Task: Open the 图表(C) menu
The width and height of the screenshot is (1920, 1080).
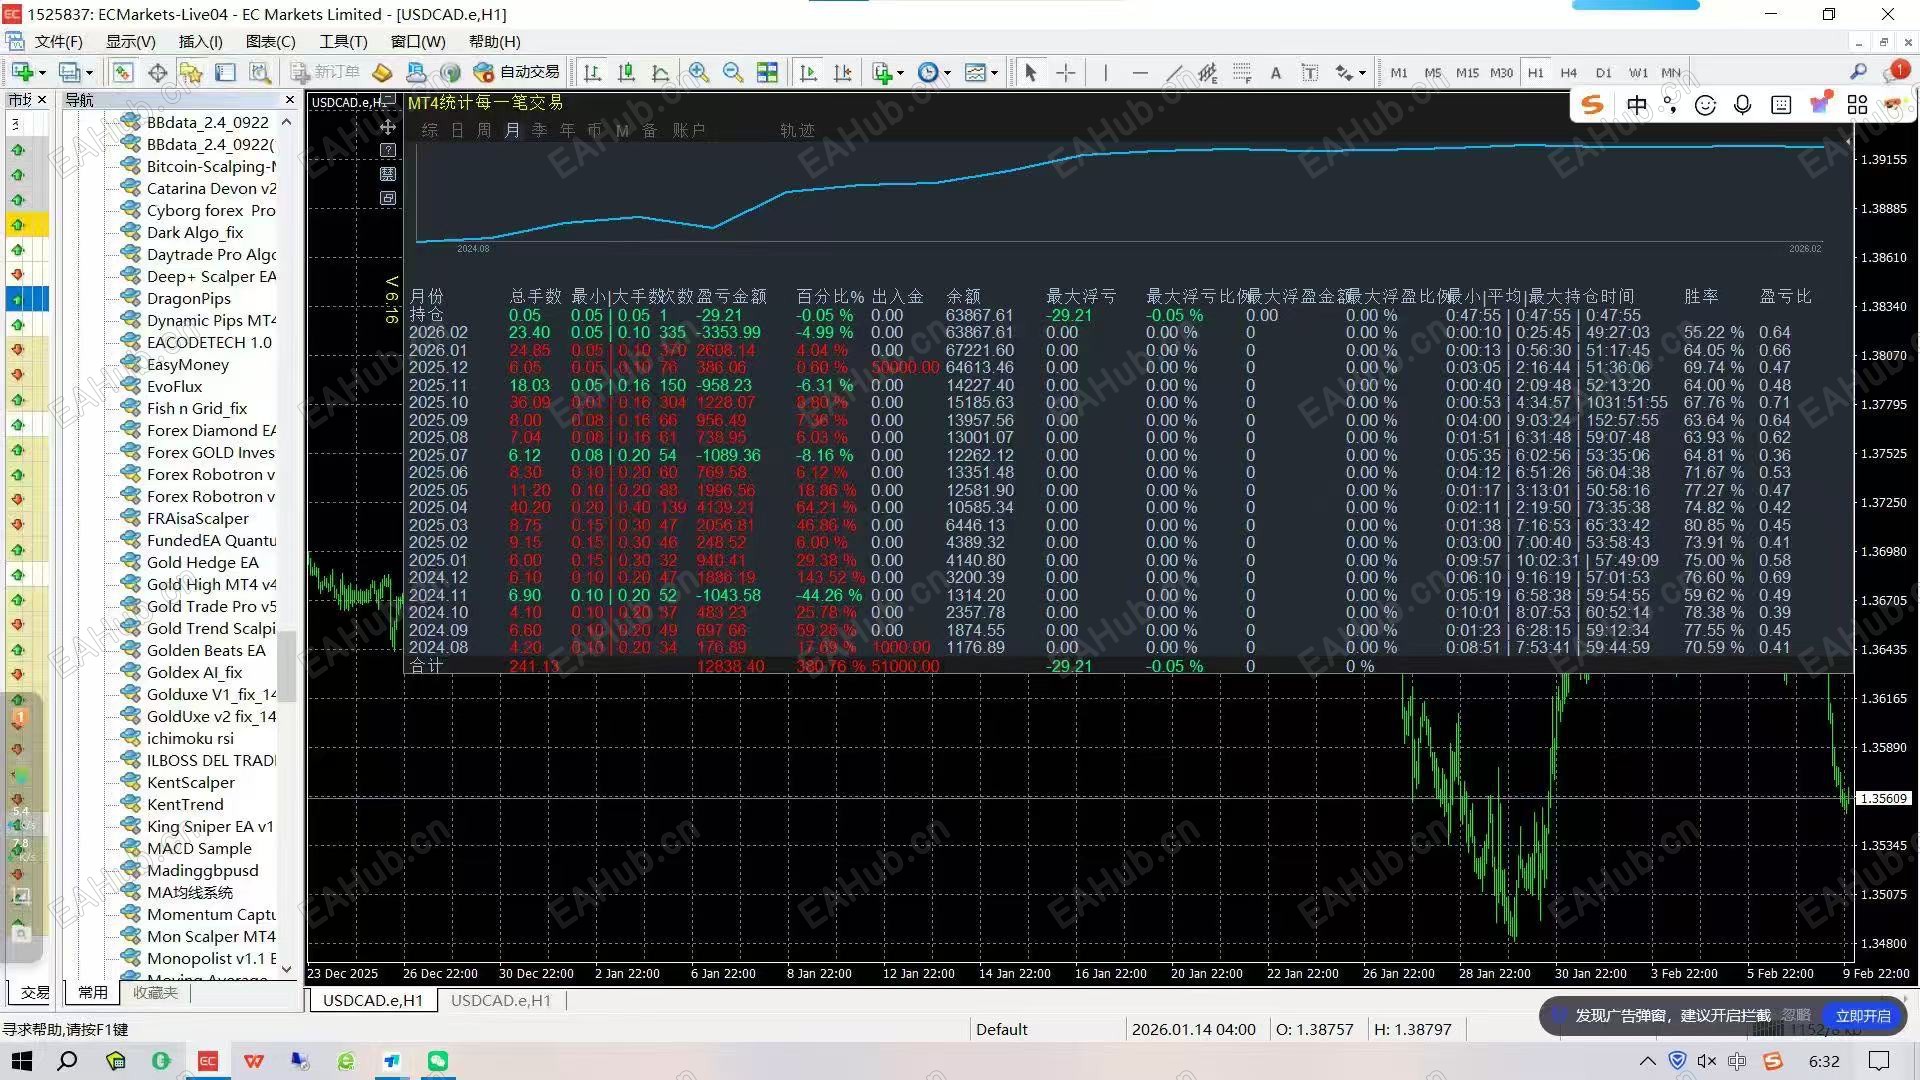Action: 270,41
